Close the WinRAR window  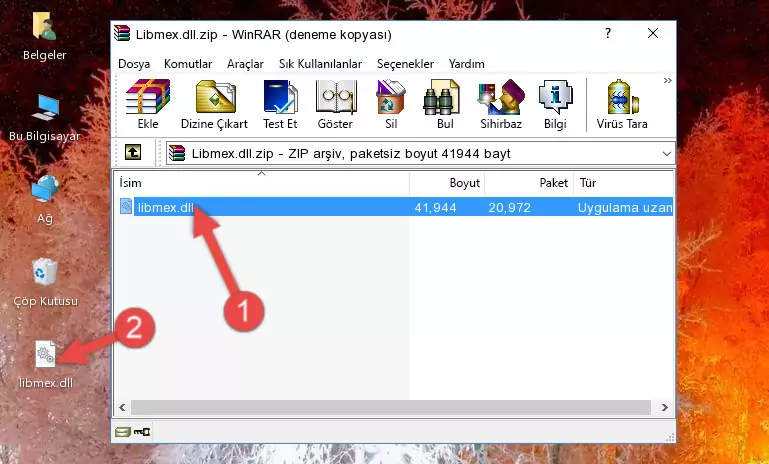(653, 33)
